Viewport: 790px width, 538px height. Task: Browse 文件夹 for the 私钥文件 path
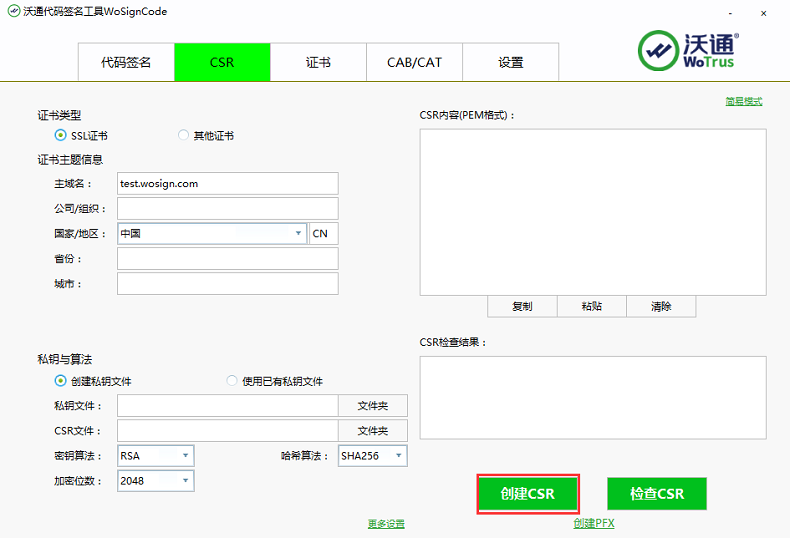click(x=372, y=406)
